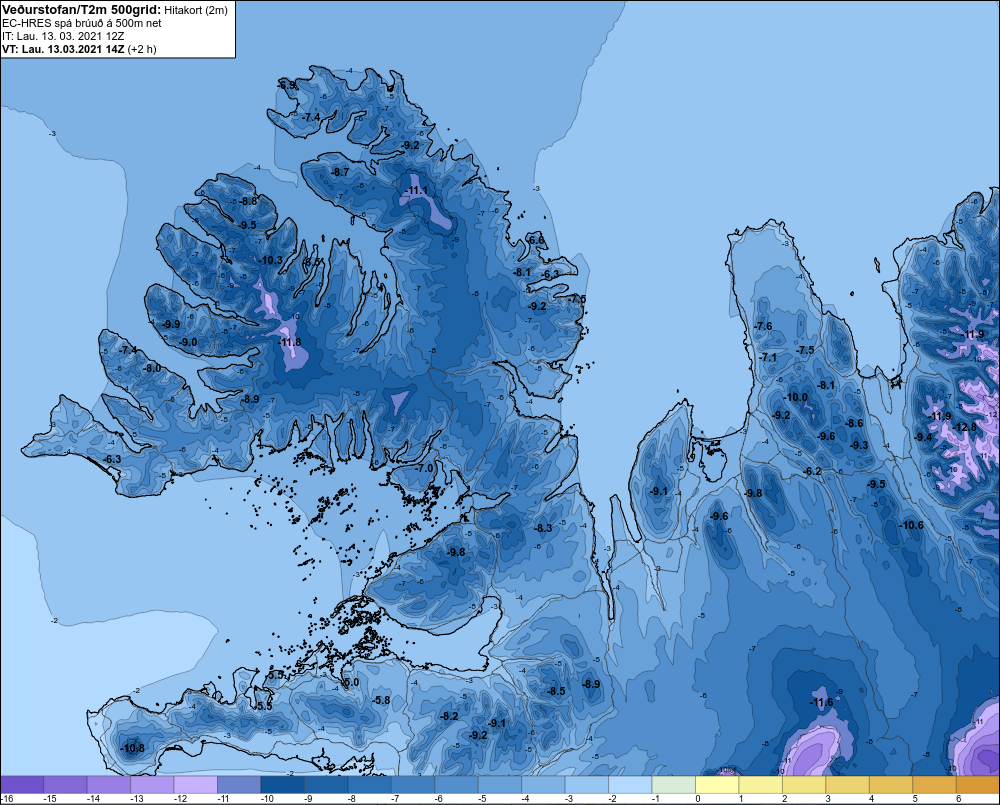Image resolution: width=1000 pixels, height=805 pixels.
Task: Select the -8.2 temperature value
Action: (450, 716)
